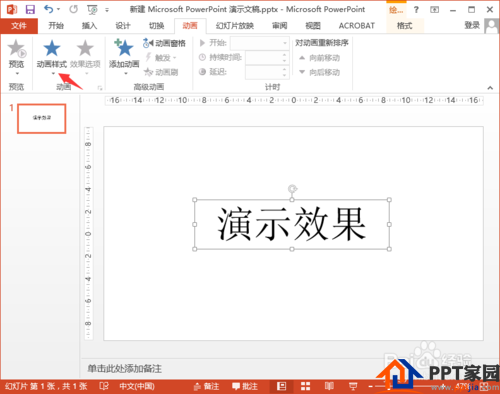This screenshot has width=500, height=394.
Task: Redo the last action
Action: (73, 9)
